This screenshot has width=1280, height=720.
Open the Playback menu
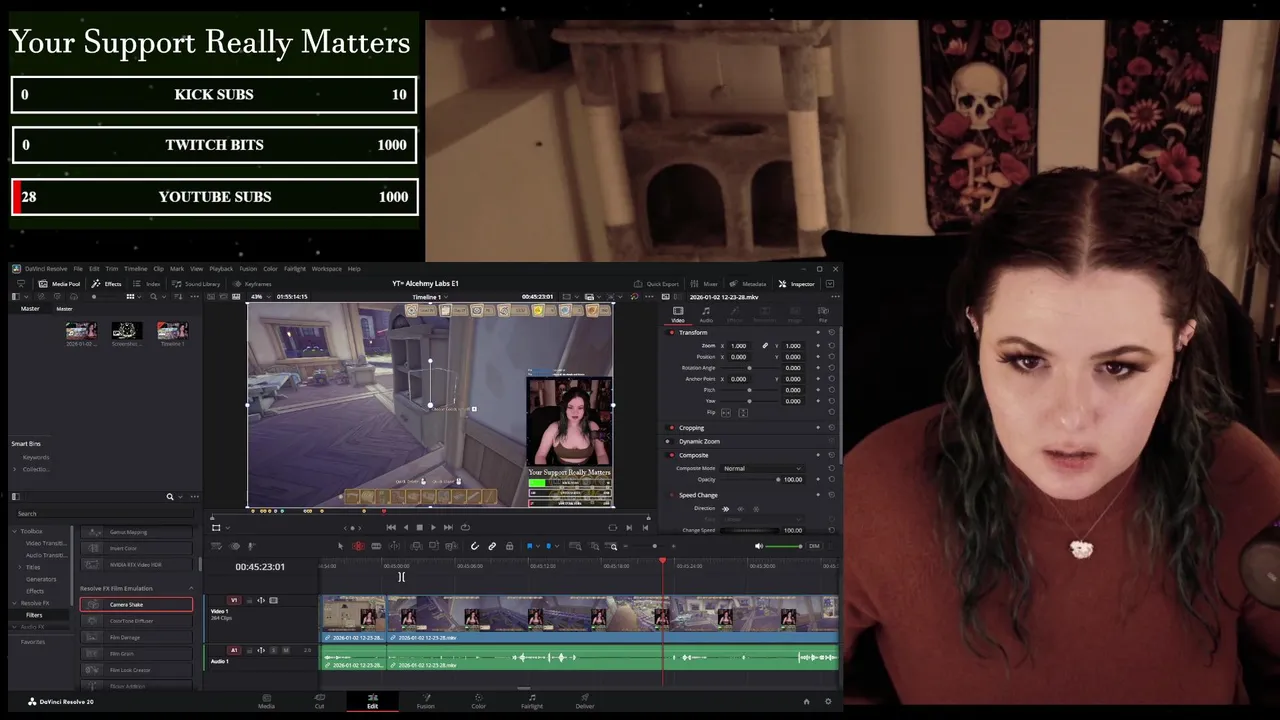tap(221, 269)
